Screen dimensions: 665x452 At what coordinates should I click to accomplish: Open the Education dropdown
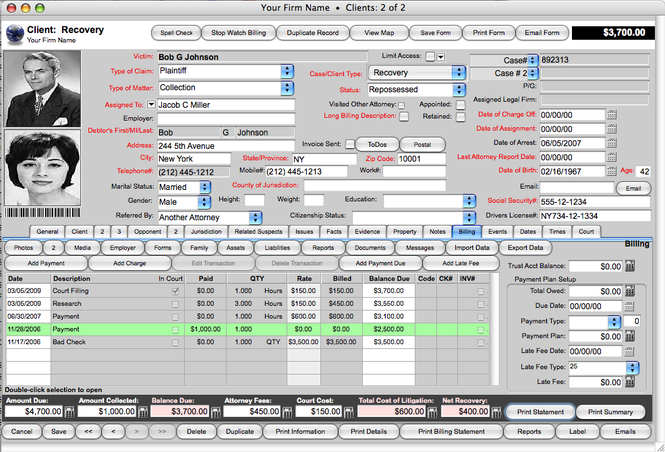pyautogui.click(x=469, y=201)
